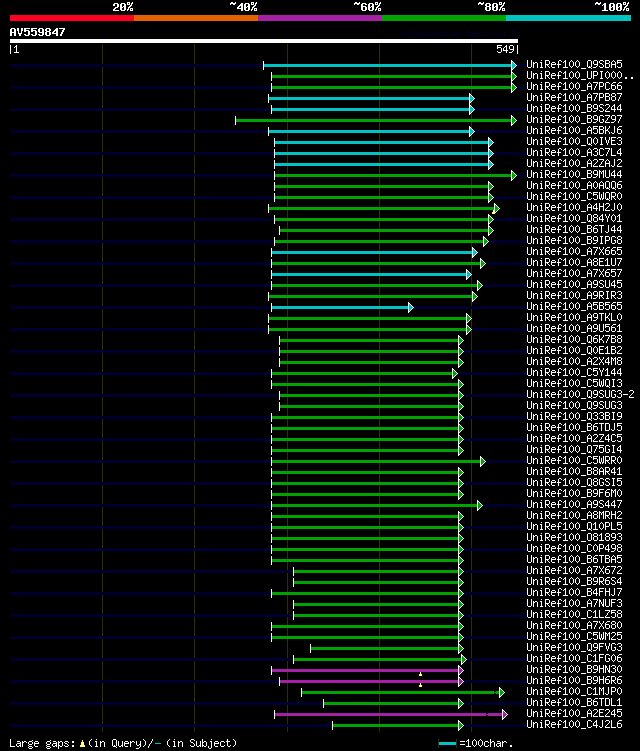Image resolution: width=640 pixels, height=751 pixels.
Task: Select hit label UniRef100_C4J2L6
Action: pyautogui.click(x=574, y=725)
